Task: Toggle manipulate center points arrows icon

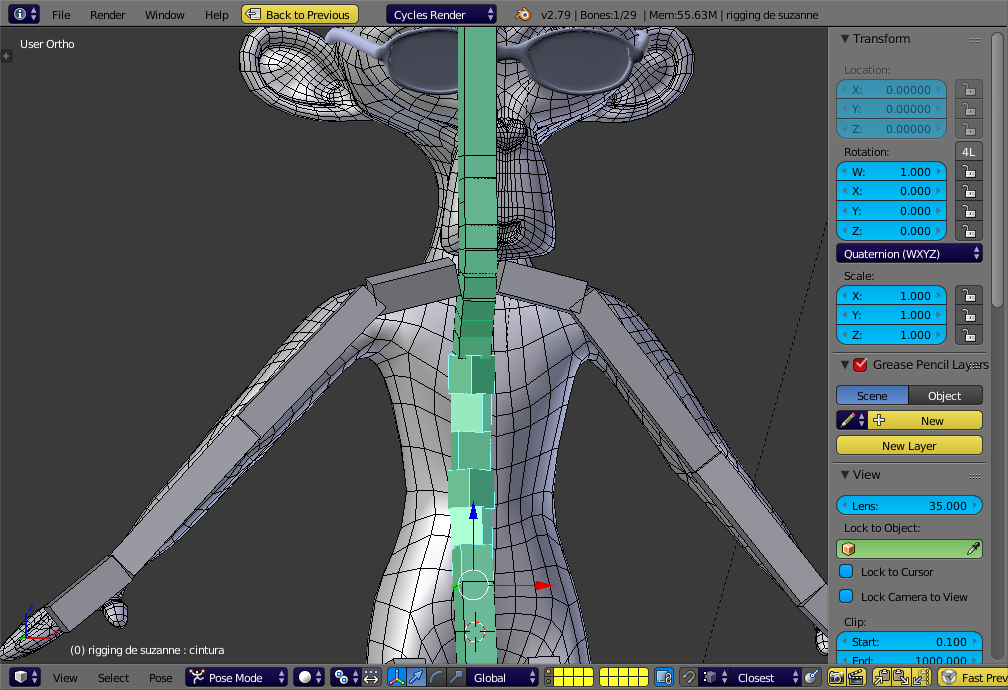Action: coord(371,677)
